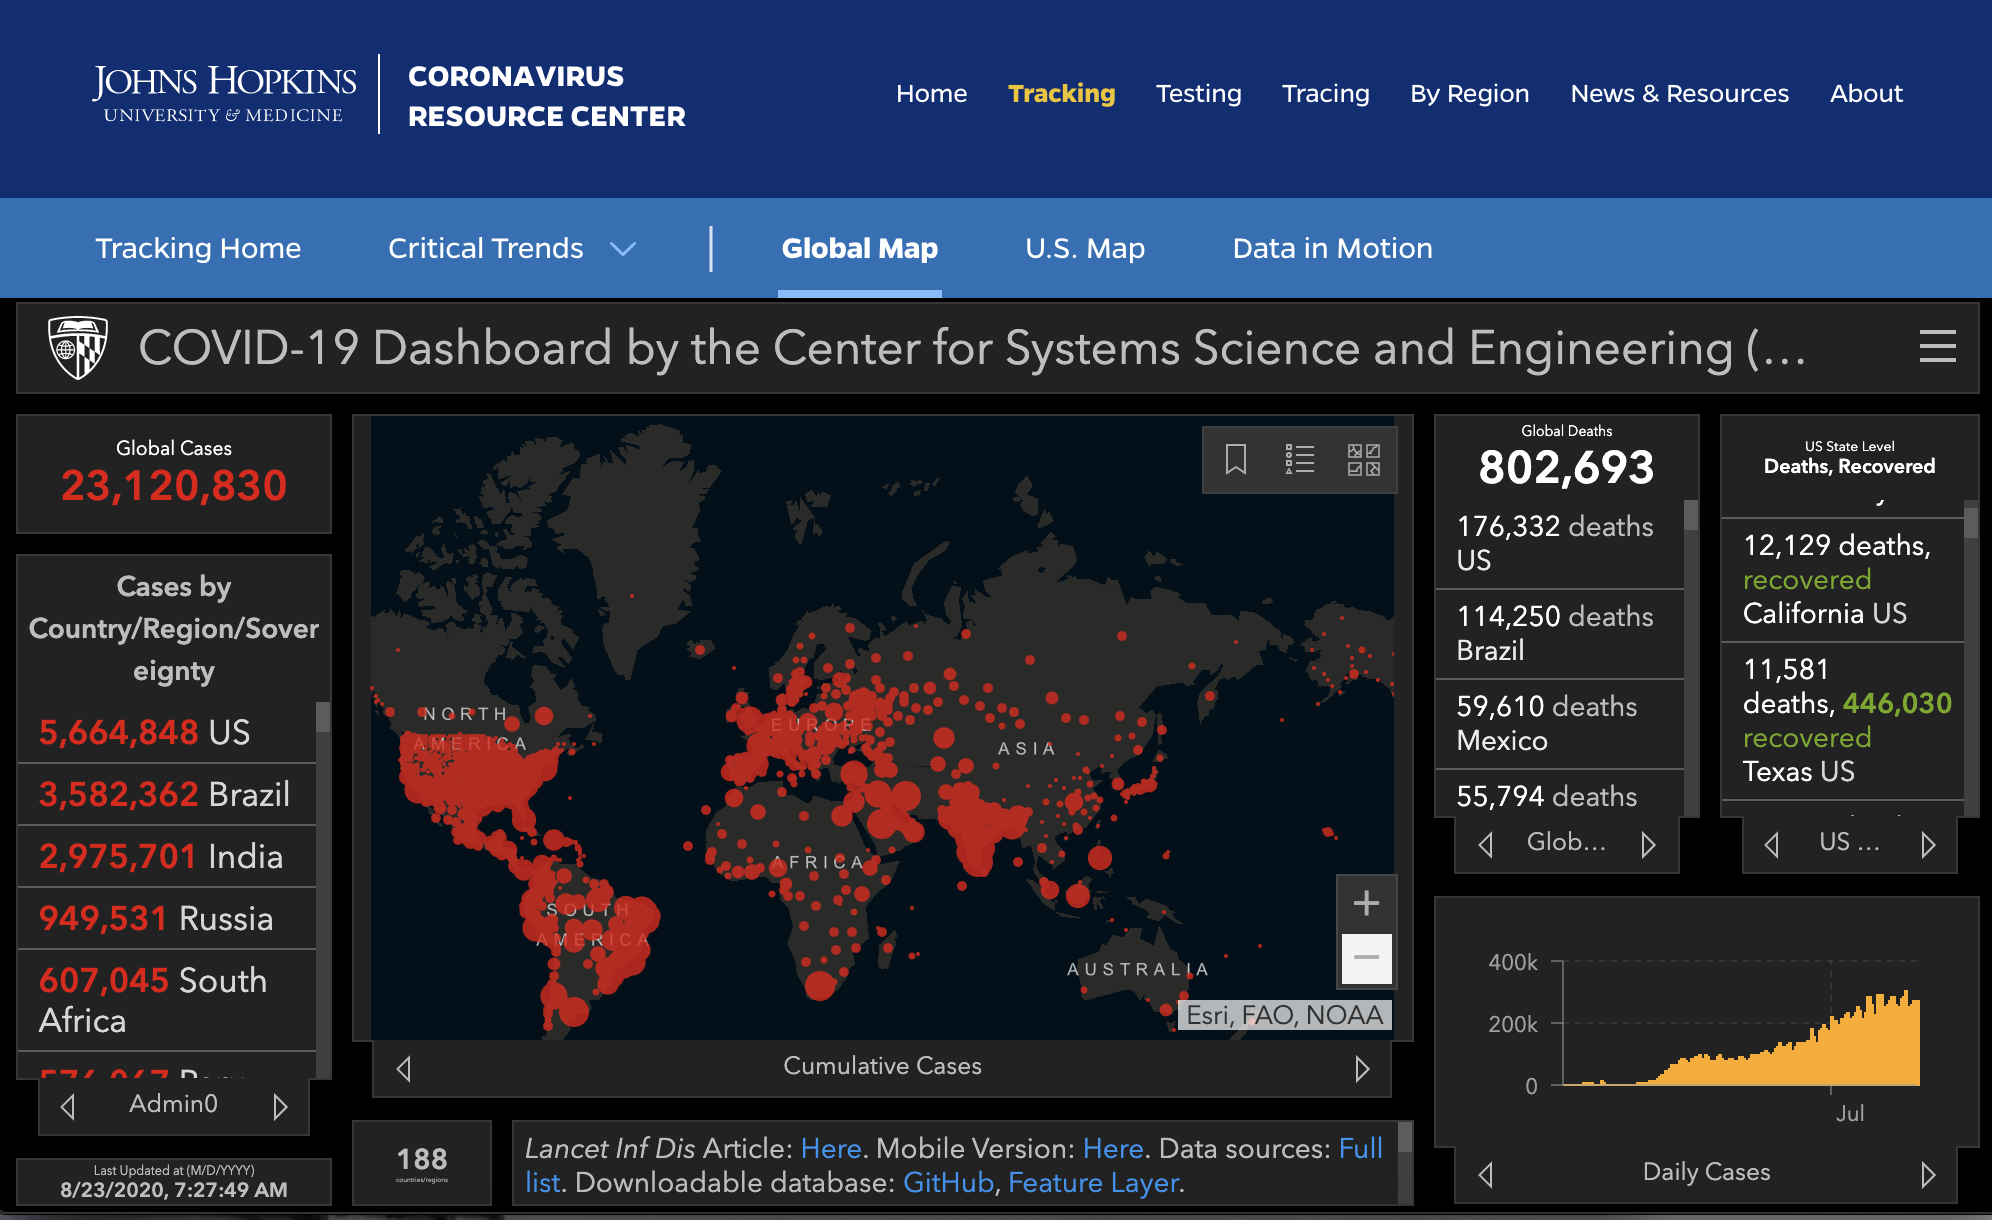Open the Testing nav item
Viewport: 1992px width, 1220px height.
click(1198, 93)
